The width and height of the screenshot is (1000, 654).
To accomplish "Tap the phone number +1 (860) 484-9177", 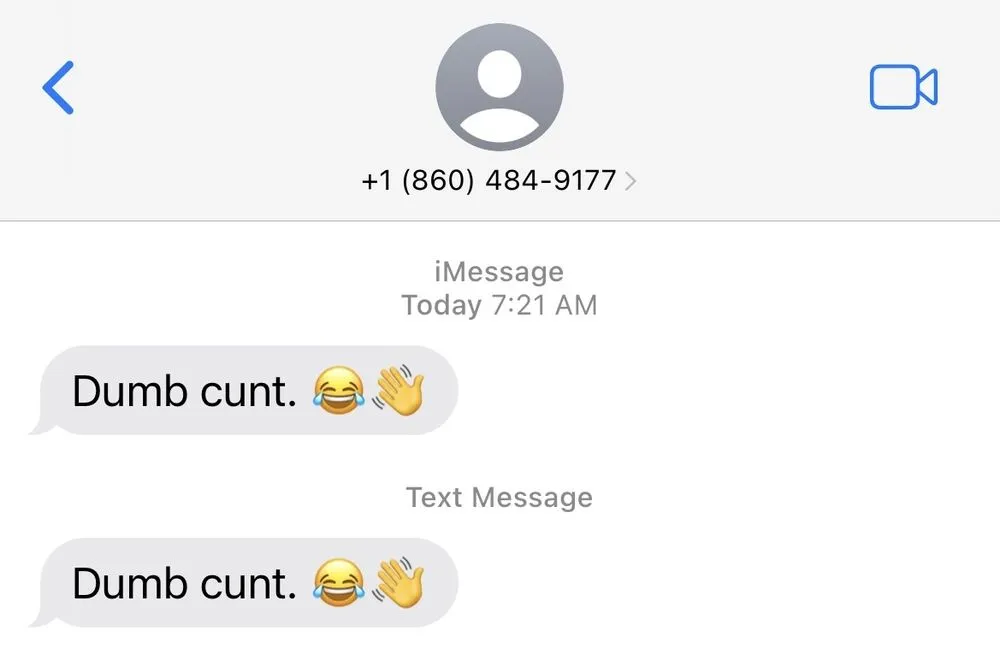I will (489, 181).
